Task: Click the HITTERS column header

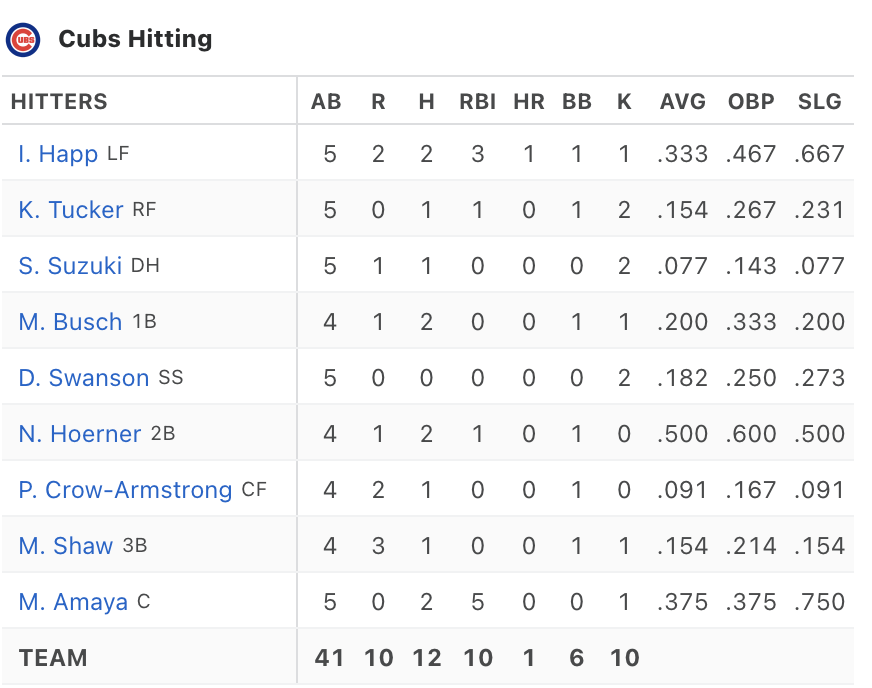Action: [59, 102]
